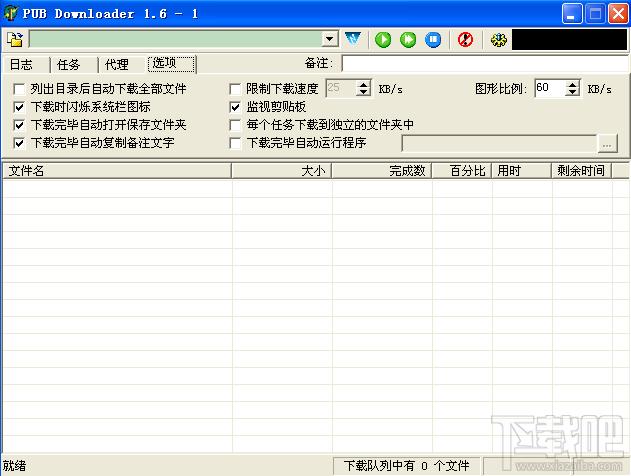The height and width of the screenshot is (476, 631).
Task: Increase 图形比例 value with up arrow
Action: click(572, 84)
